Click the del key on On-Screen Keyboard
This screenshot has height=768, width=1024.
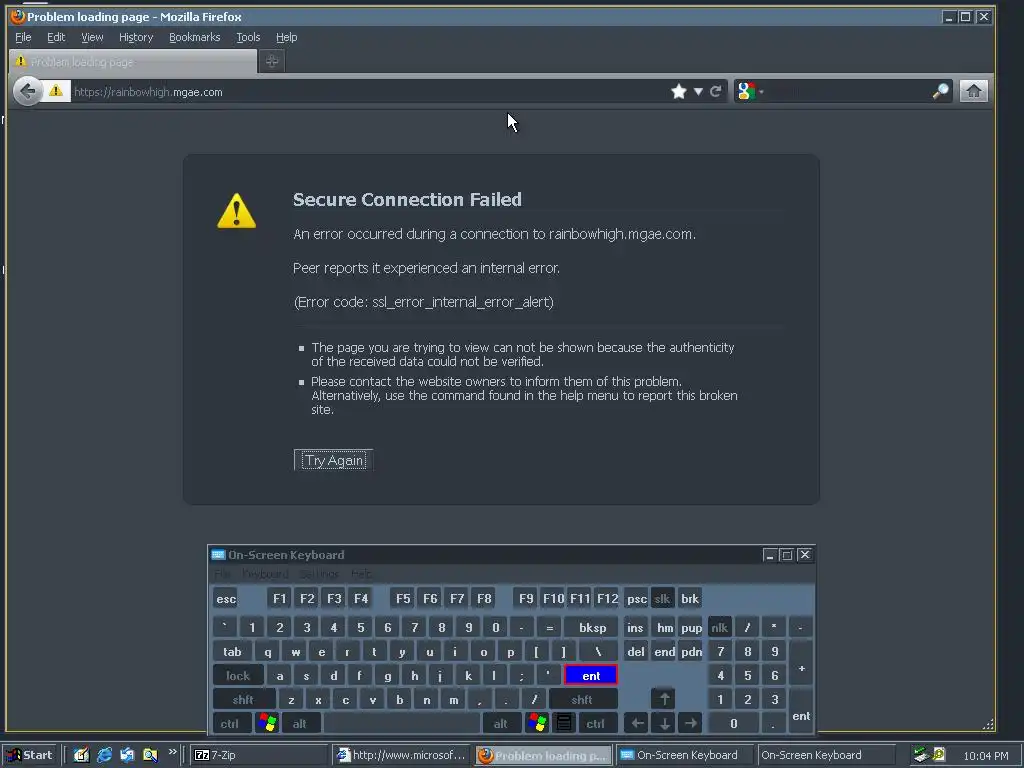pyautogui.click(x=635, y=652)
